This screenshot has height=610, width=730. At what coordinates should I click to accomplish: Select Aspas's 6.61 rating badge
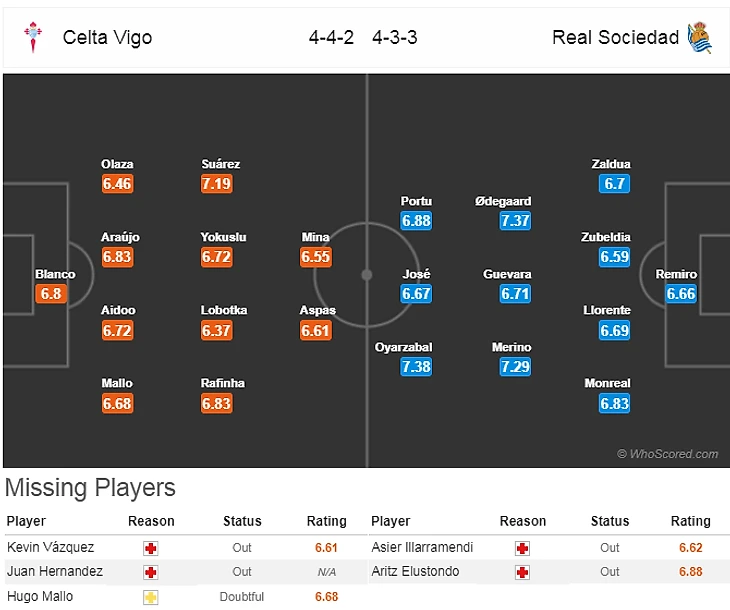point(316,330)
